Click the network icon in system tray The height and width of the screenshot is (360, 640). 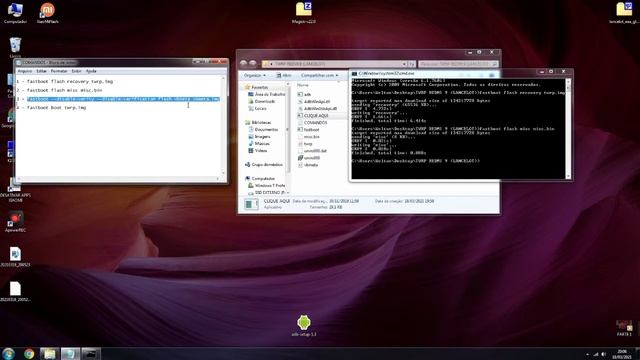[x=596, y=354]
